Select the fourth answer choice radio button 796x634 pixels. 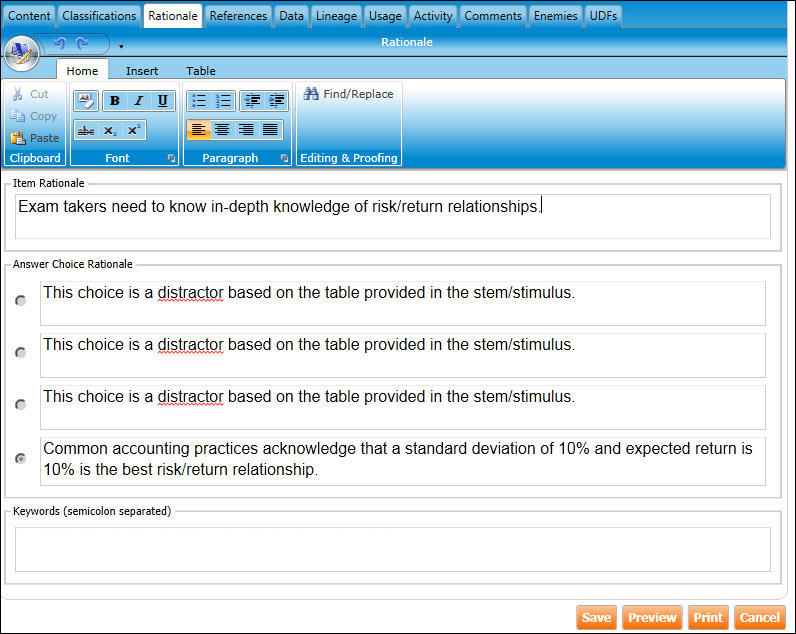[21, 458]
